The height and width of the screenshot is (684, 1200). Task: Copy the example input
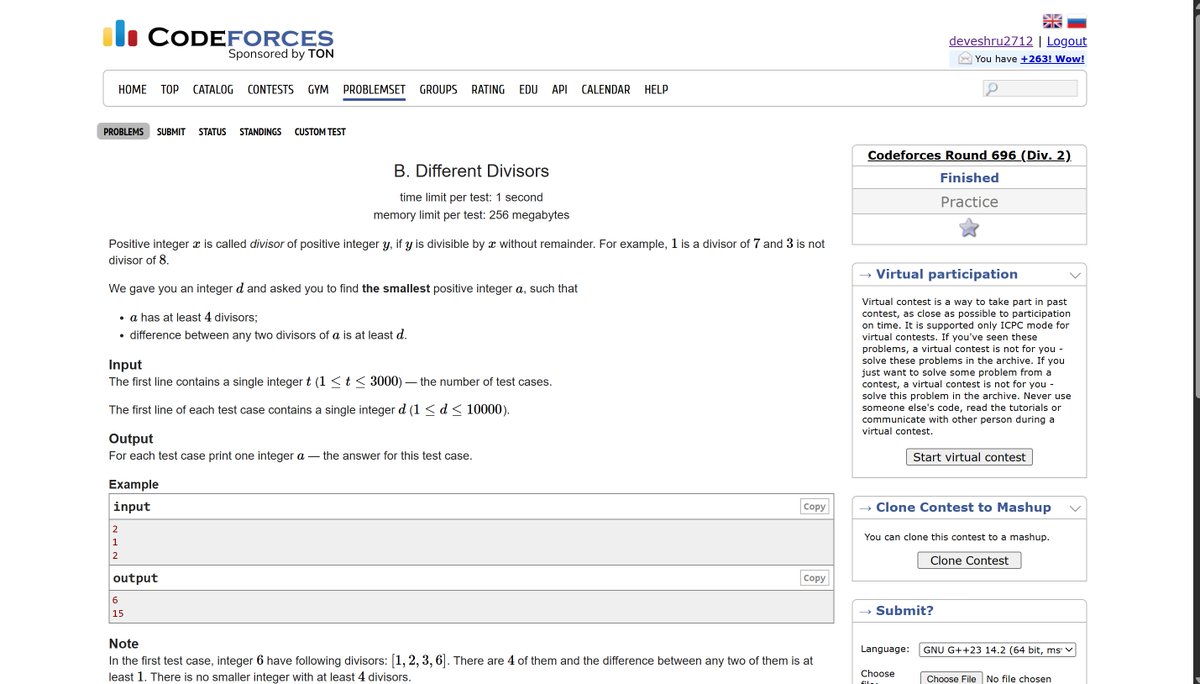click(815, 507)
